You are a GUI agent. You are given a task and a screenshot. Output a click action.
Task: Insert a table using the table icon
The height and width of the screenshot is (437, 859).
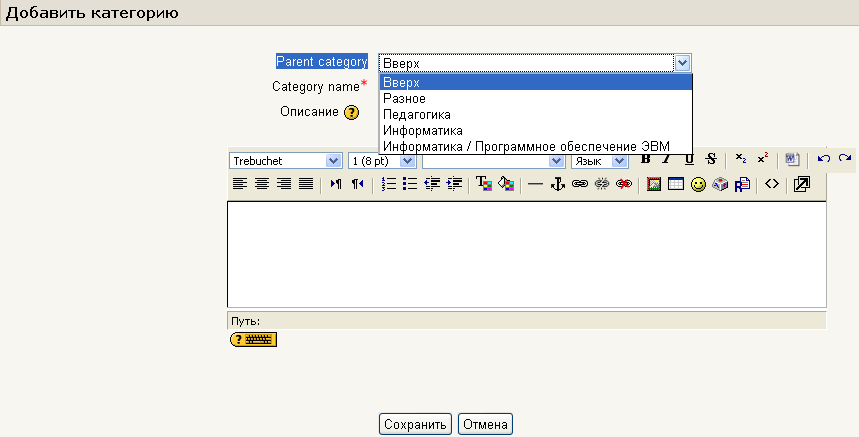pos(676,184)
